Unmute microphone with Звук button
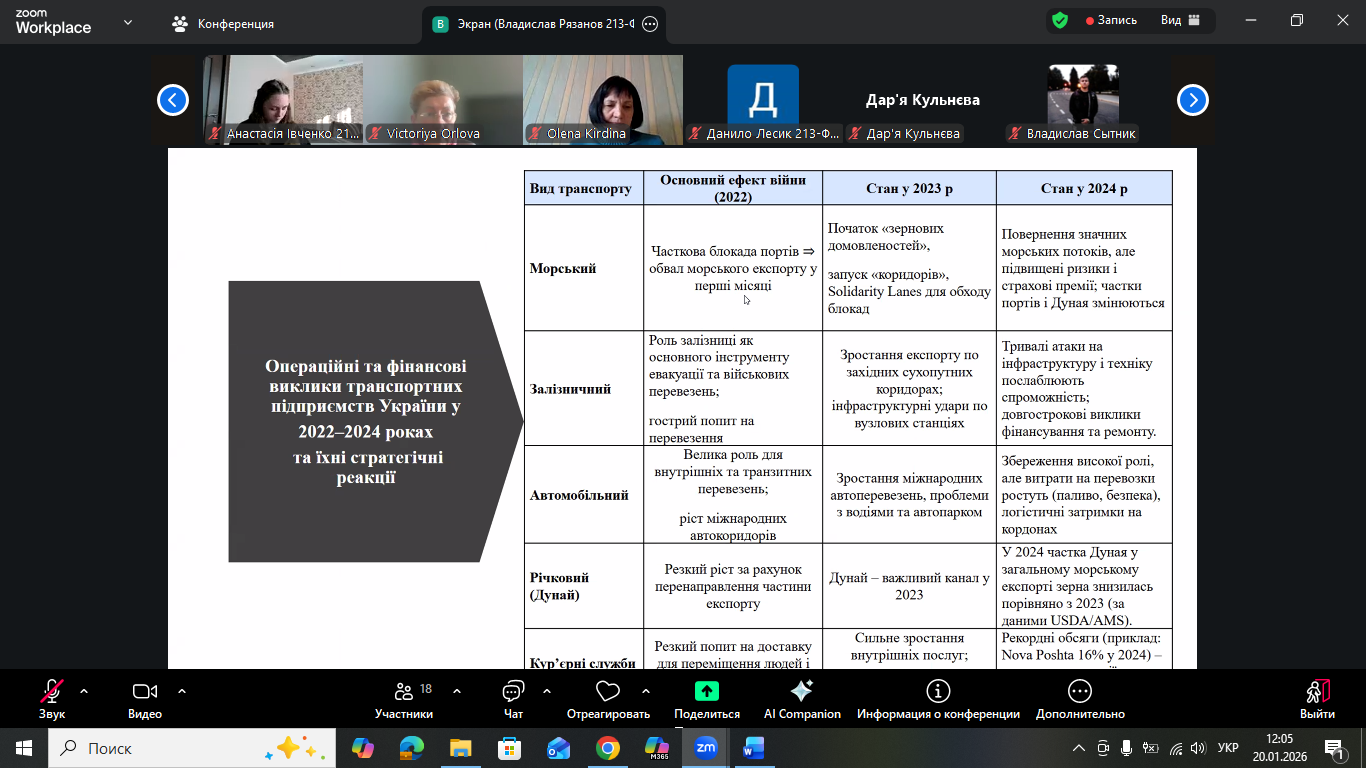Viewport: 1366px width, 768px height. tap(52, 698)
